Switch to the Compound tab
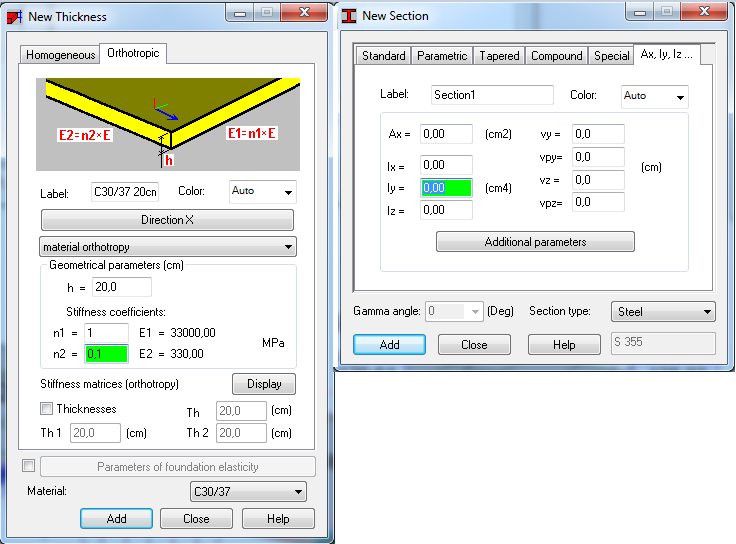The width and height of the screenshot is (736, 544). click(556, 56)
